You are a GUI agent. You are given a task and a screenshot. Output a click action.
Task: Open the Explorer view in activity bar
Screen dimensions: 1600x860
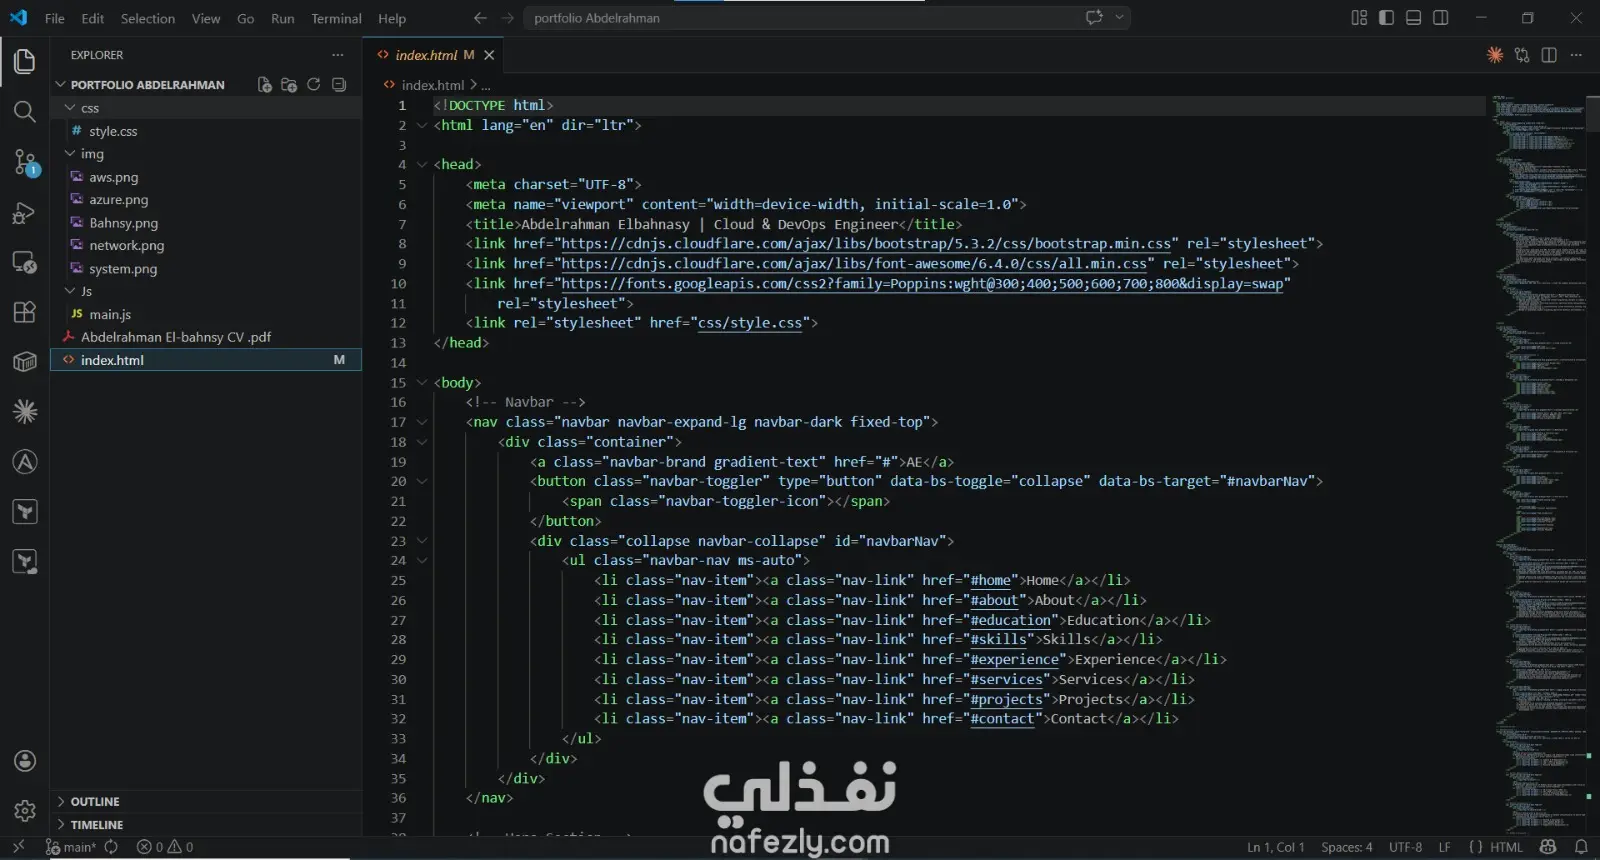coord(25,61)
